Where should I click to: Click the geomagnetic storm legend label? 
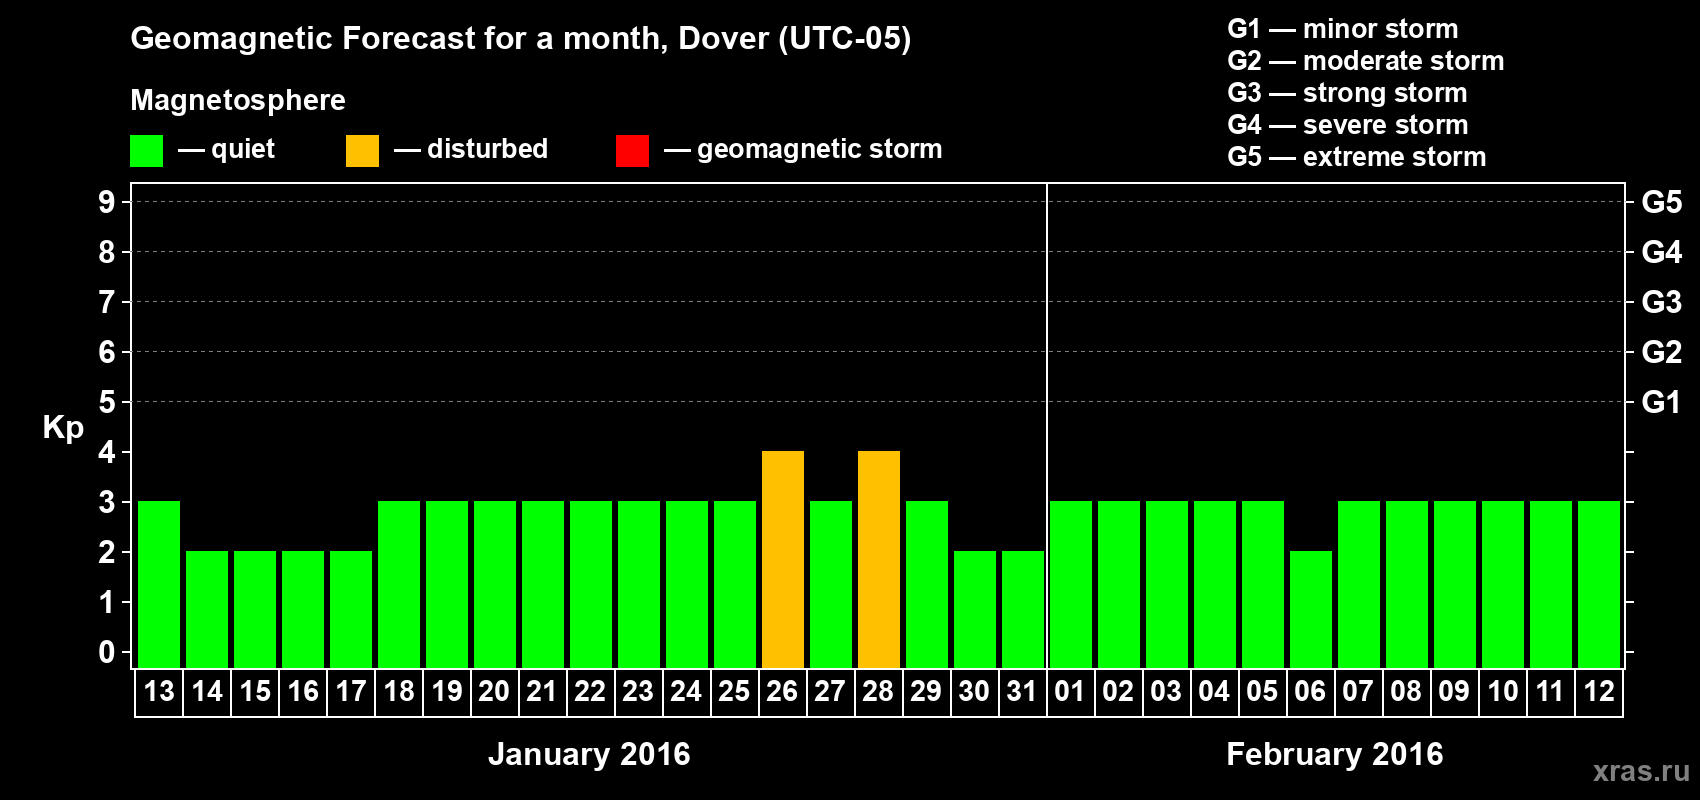point(819,150)
